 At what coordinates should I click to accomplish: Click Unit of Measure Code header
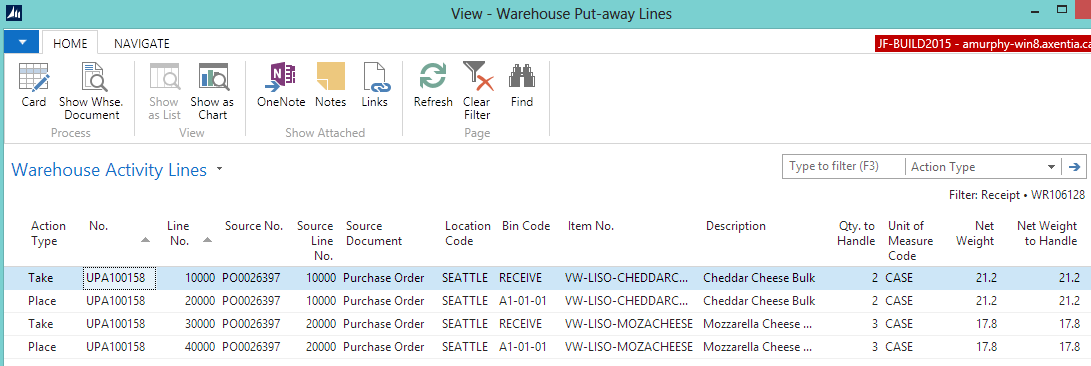(x=911, y=241)
